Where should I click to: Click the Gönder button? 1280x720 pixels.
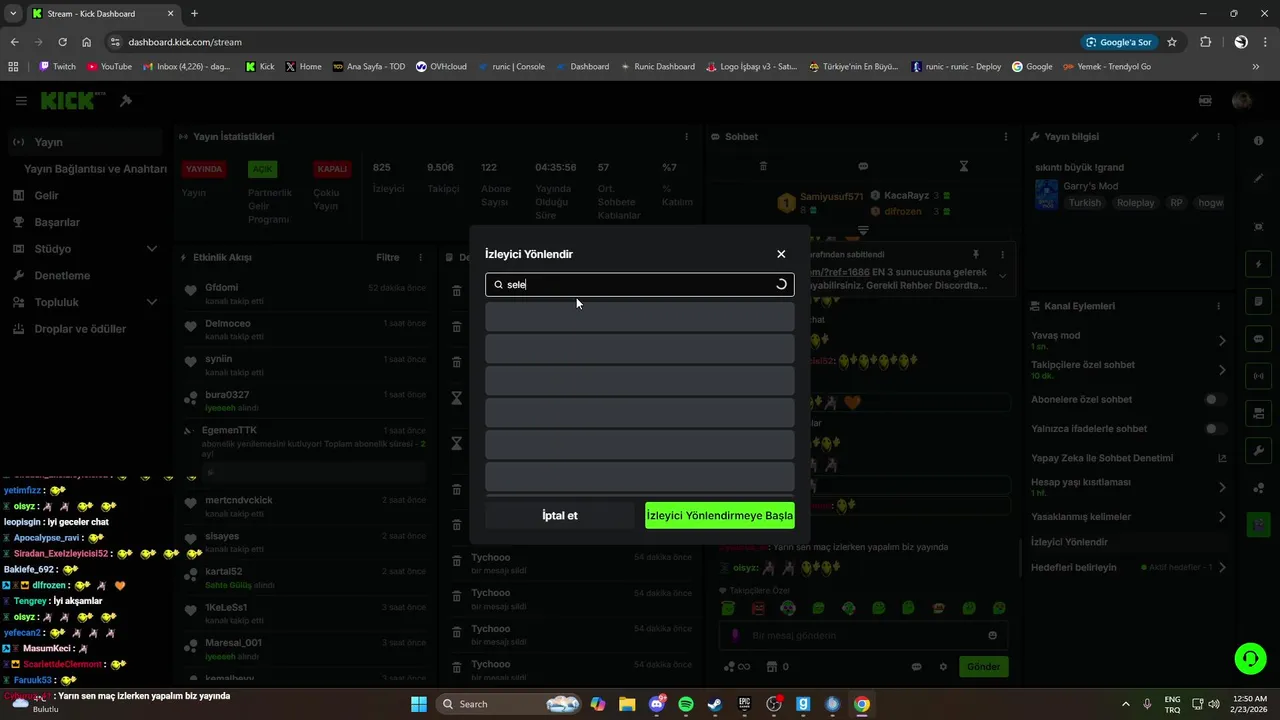click(983, 667)
